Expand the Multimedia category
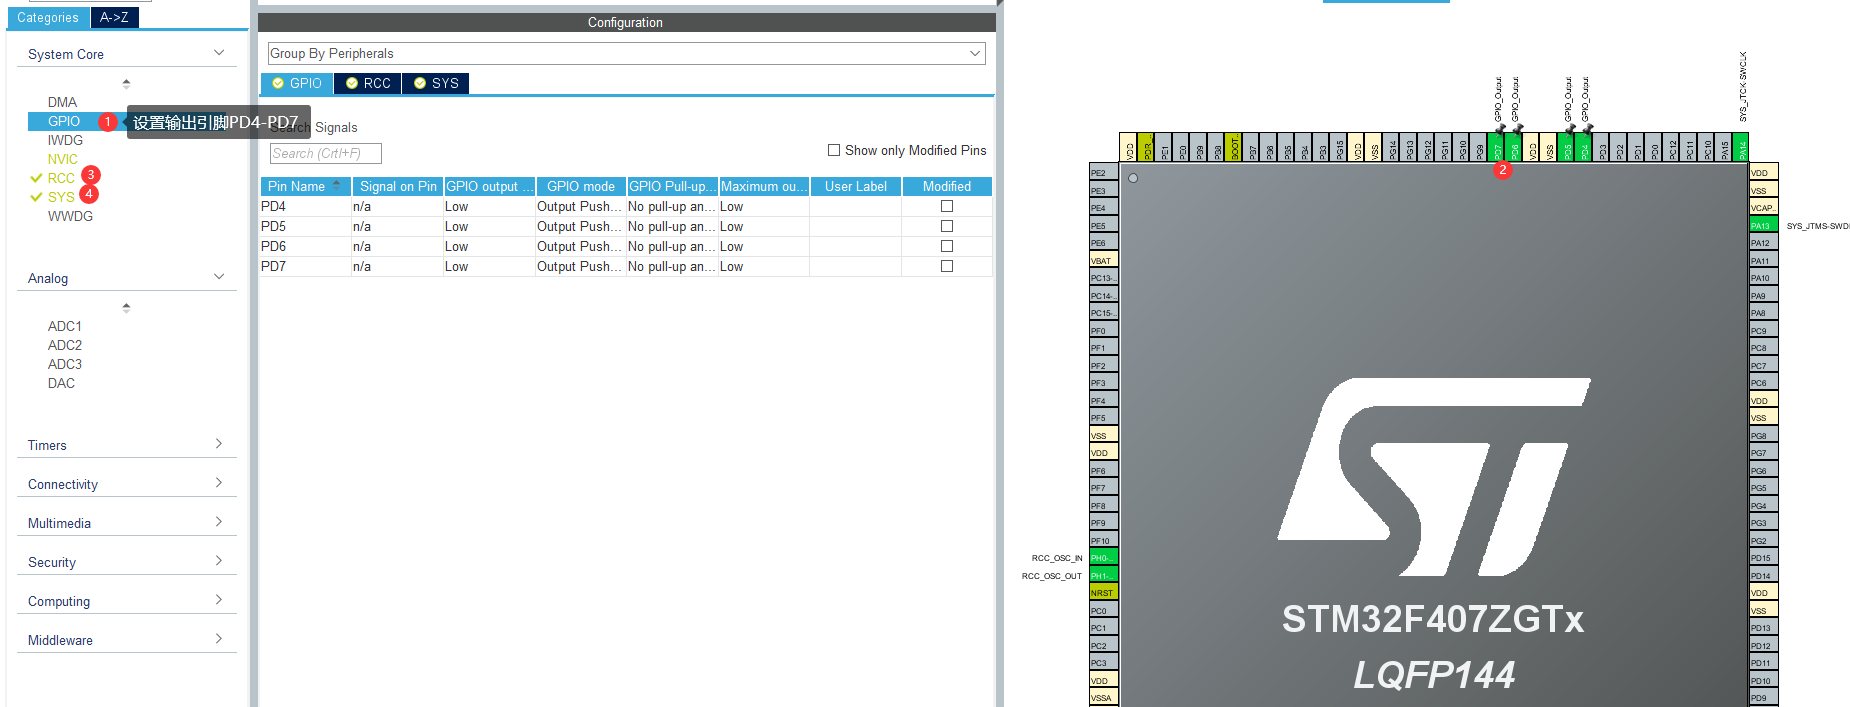 tap(219, 522)
